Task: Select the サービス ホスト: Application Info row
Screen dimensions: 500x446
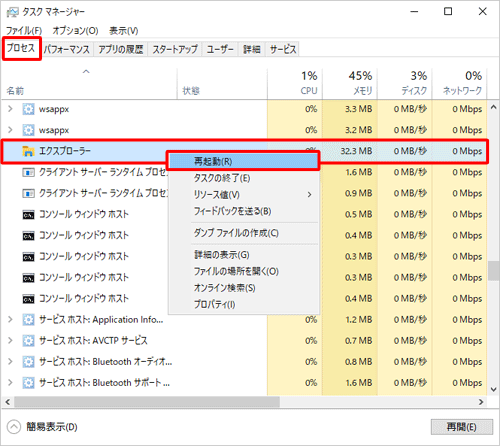Action: point(245,320)
